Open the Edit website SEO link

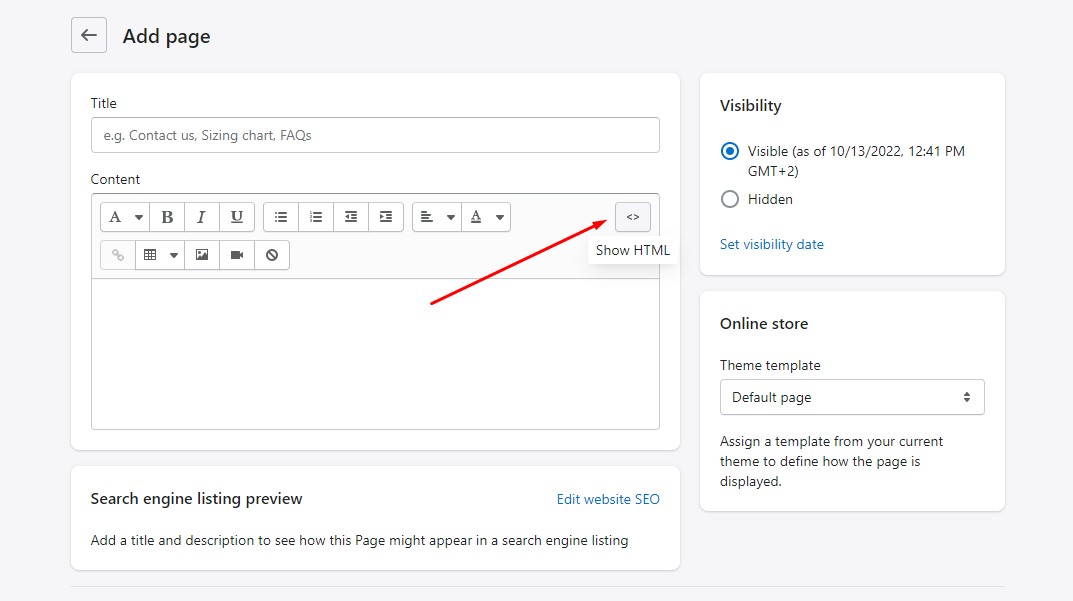(608, 498)
